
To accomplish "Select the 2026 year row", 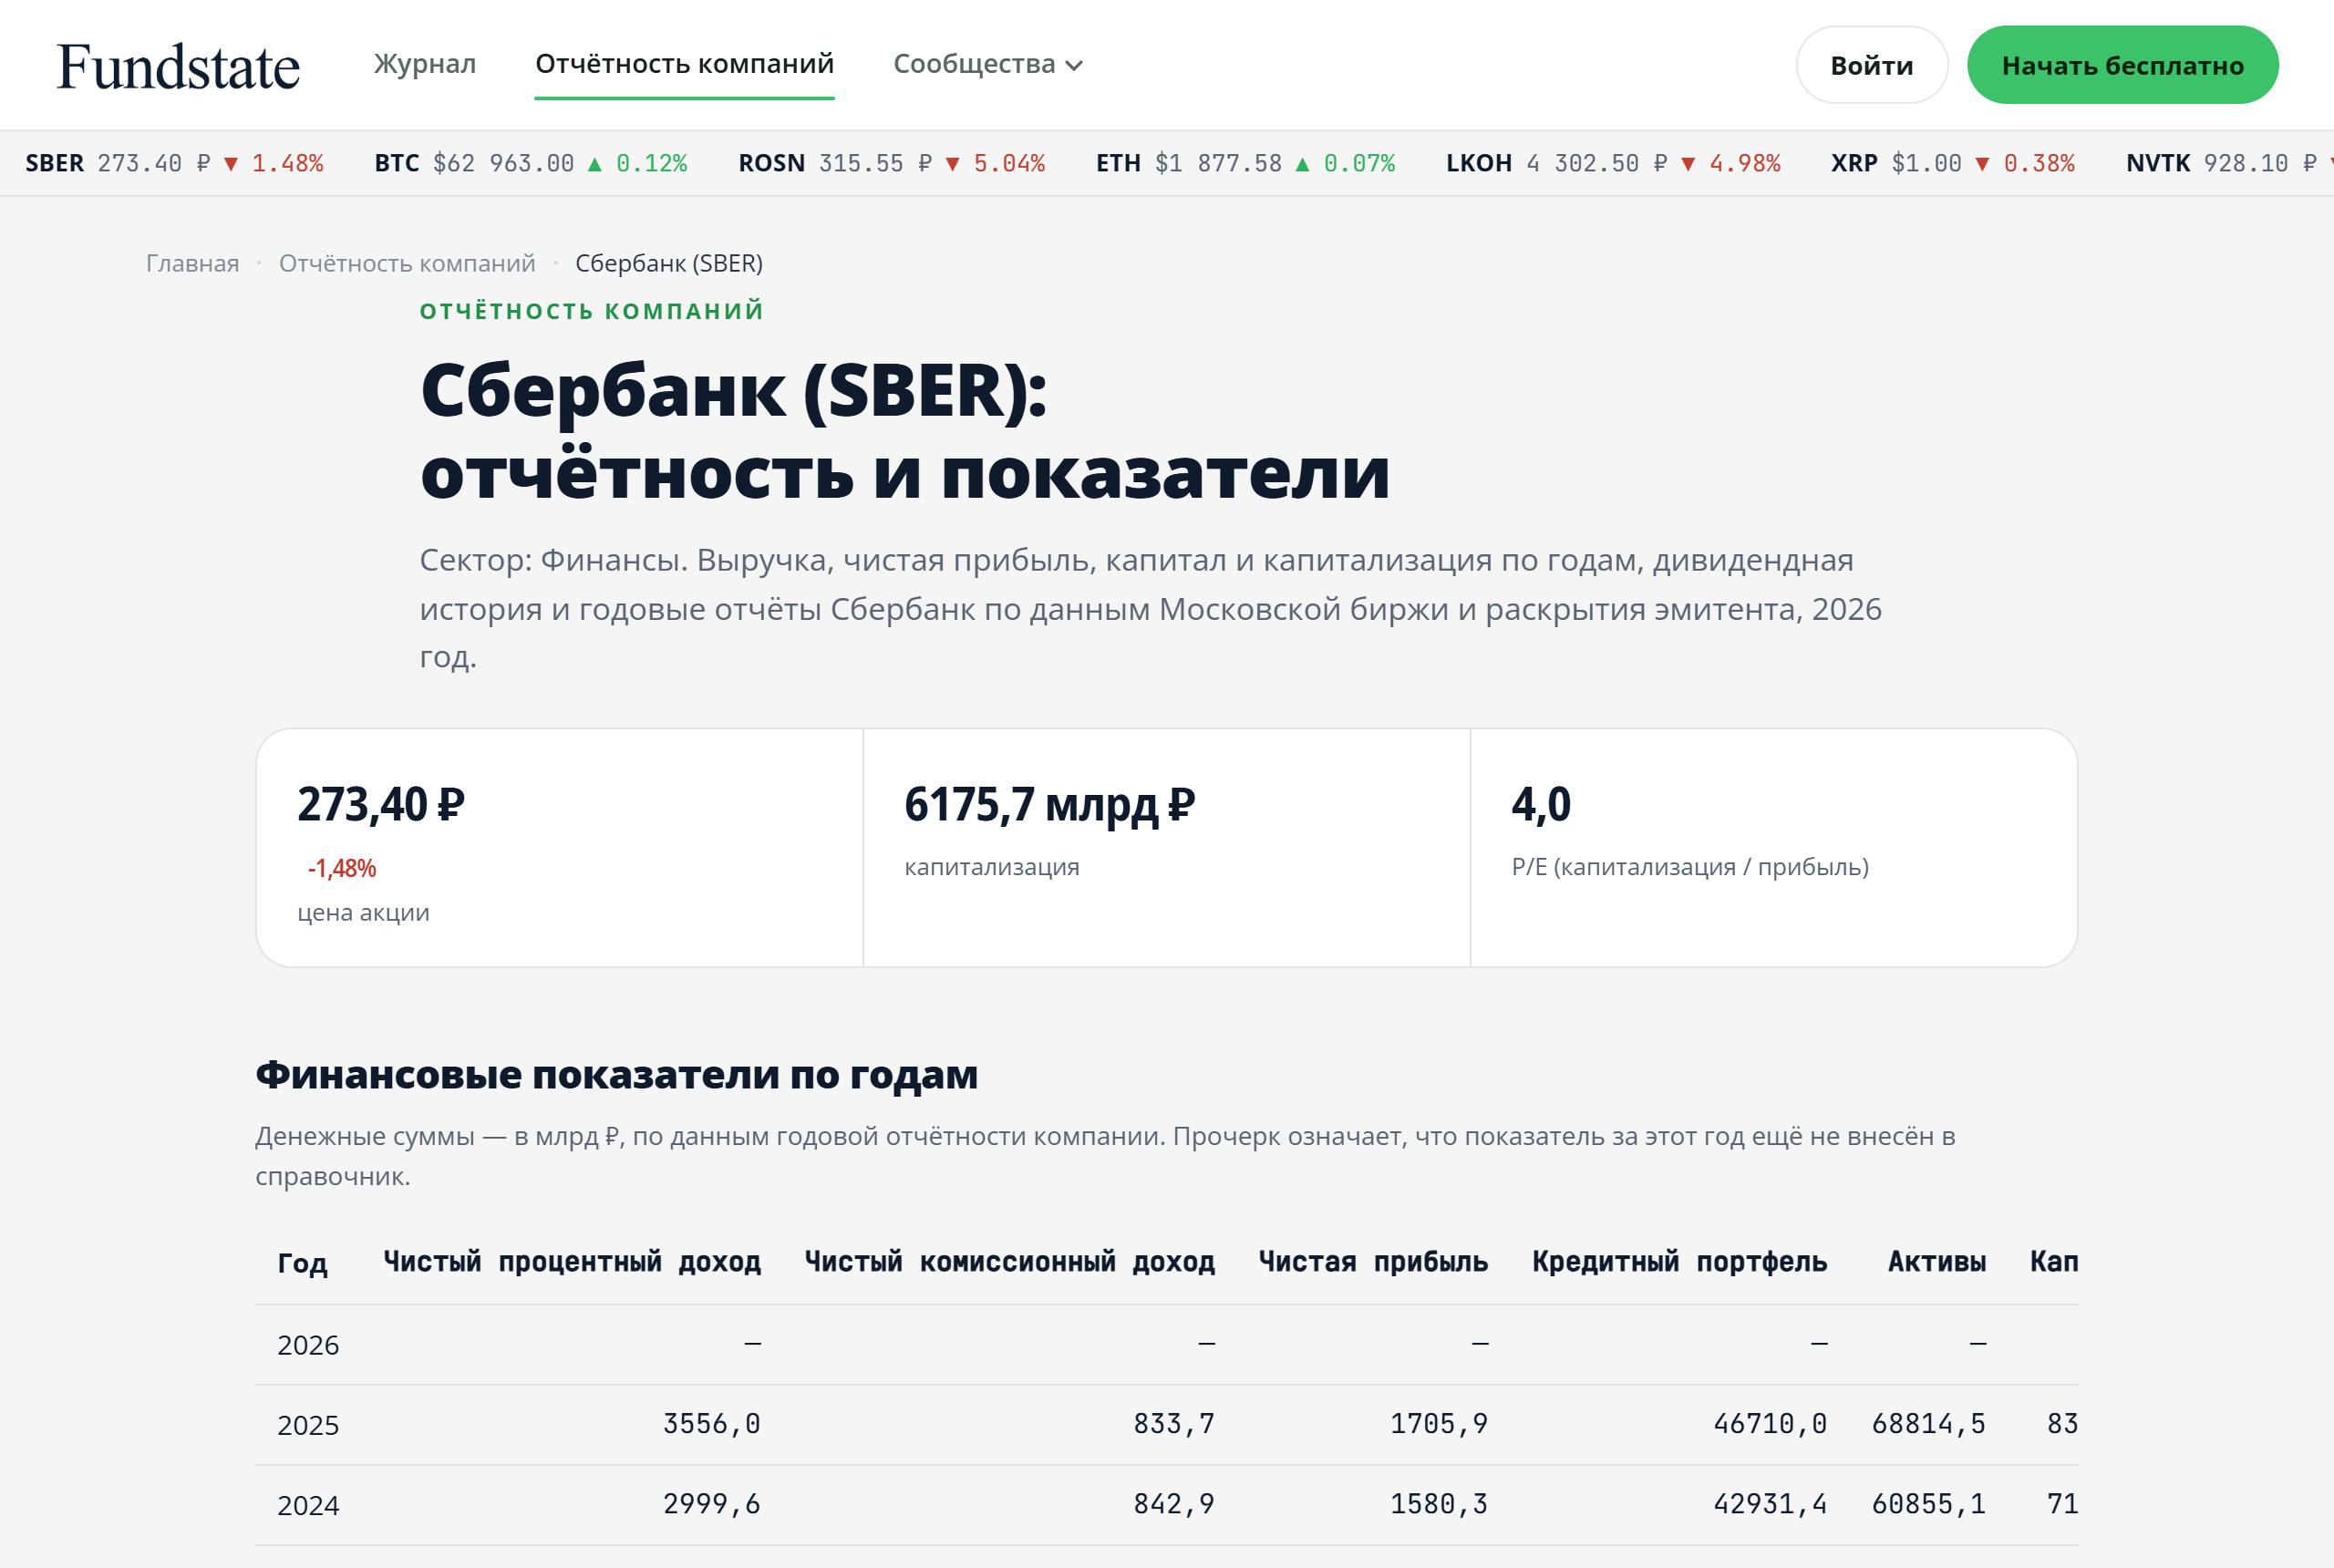I will click(x=1166, y=1345).
